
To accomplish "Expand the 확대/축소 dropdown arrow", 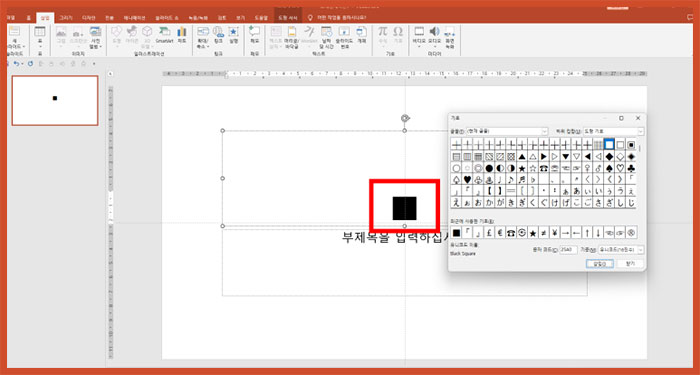I will pos(208,46).
